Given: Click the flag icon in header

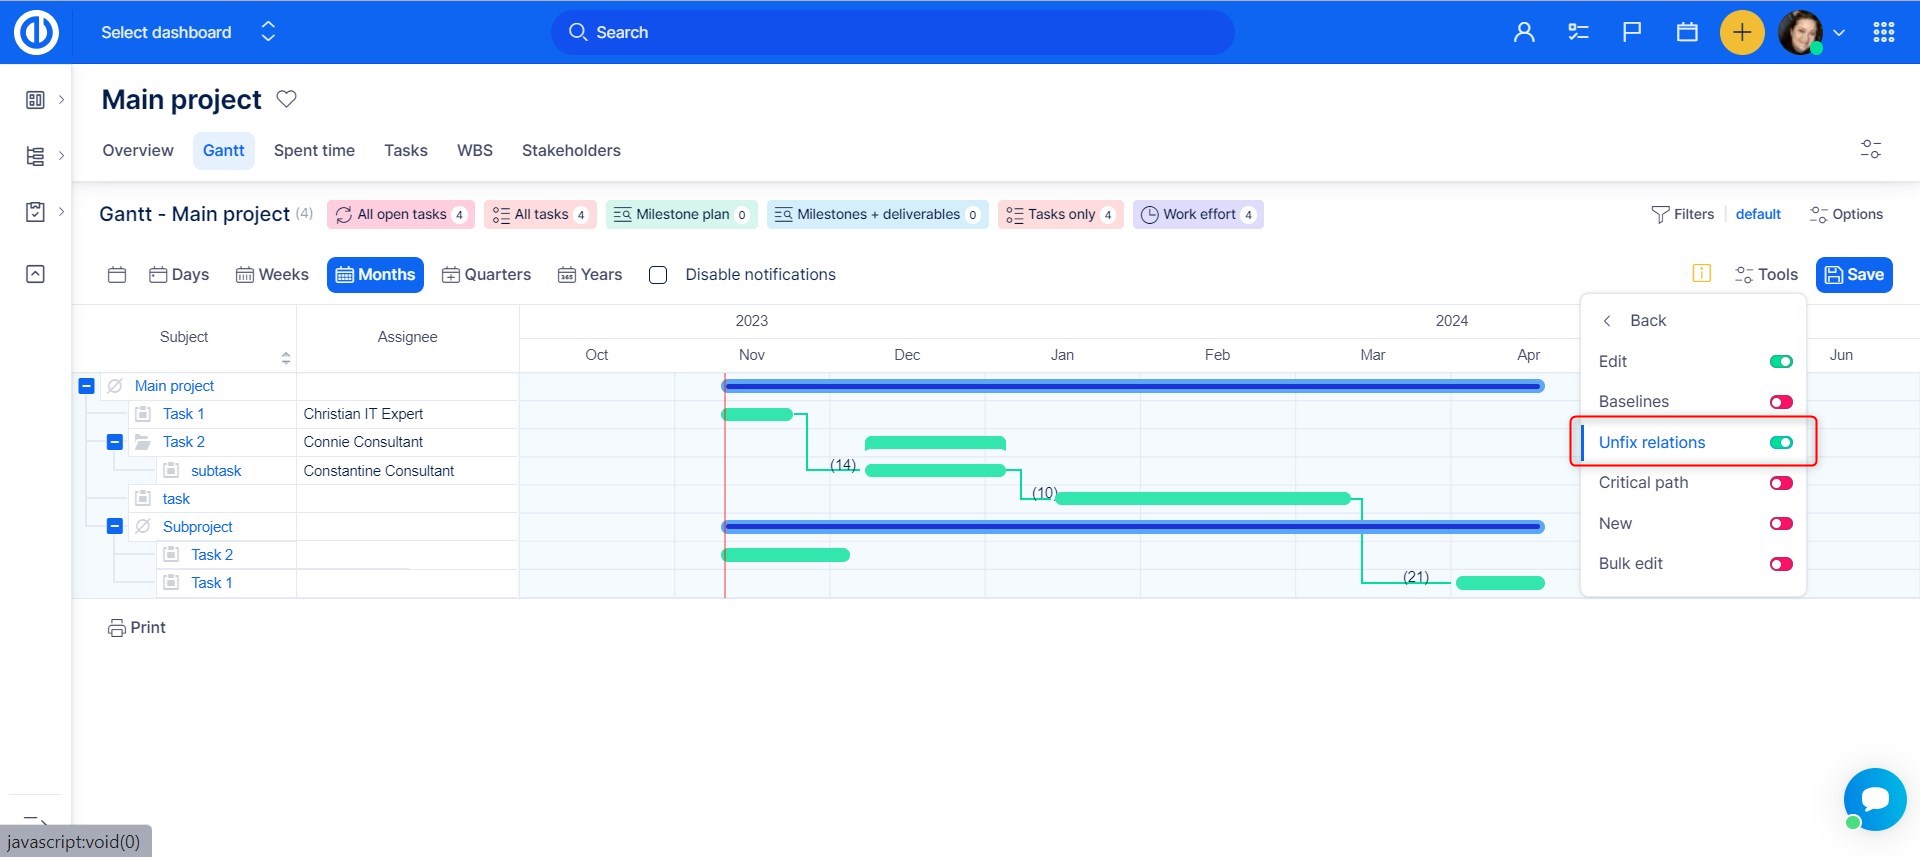Looking at the screenshot, I should [x=1632, y=33].
